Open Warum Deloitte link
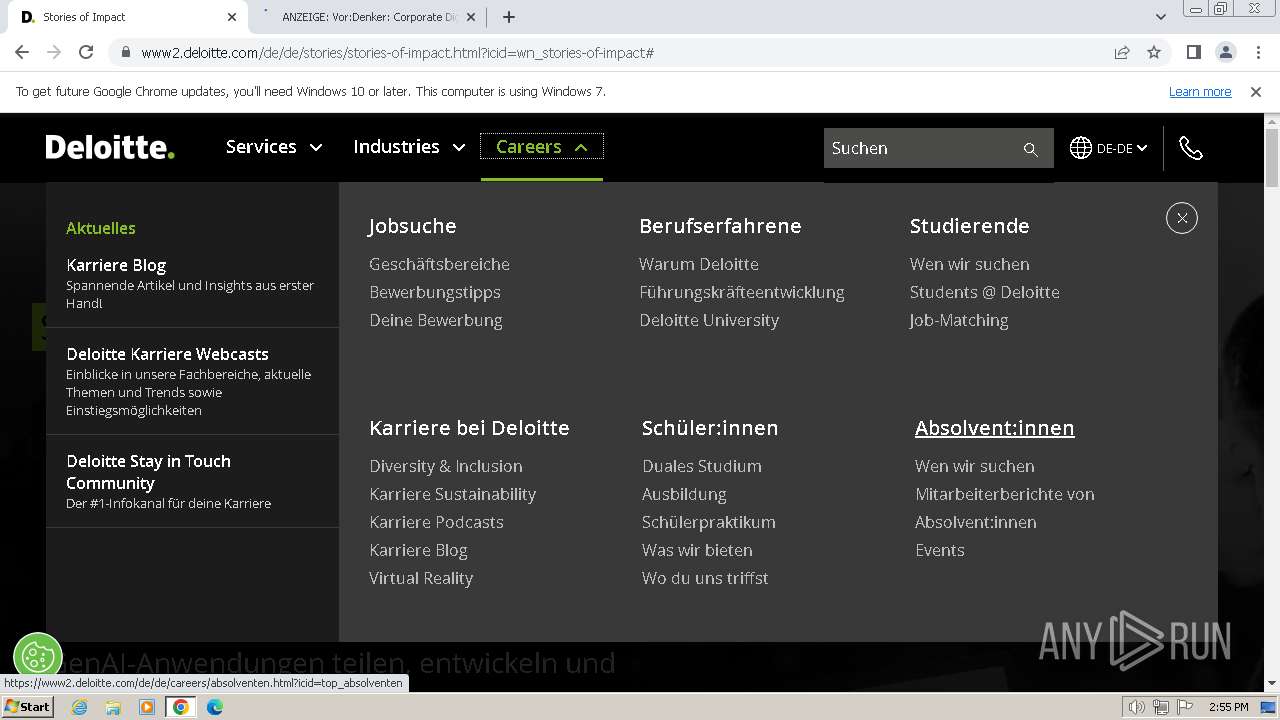The width and height of the screenshot is (1280, 720). pos(699,264)
